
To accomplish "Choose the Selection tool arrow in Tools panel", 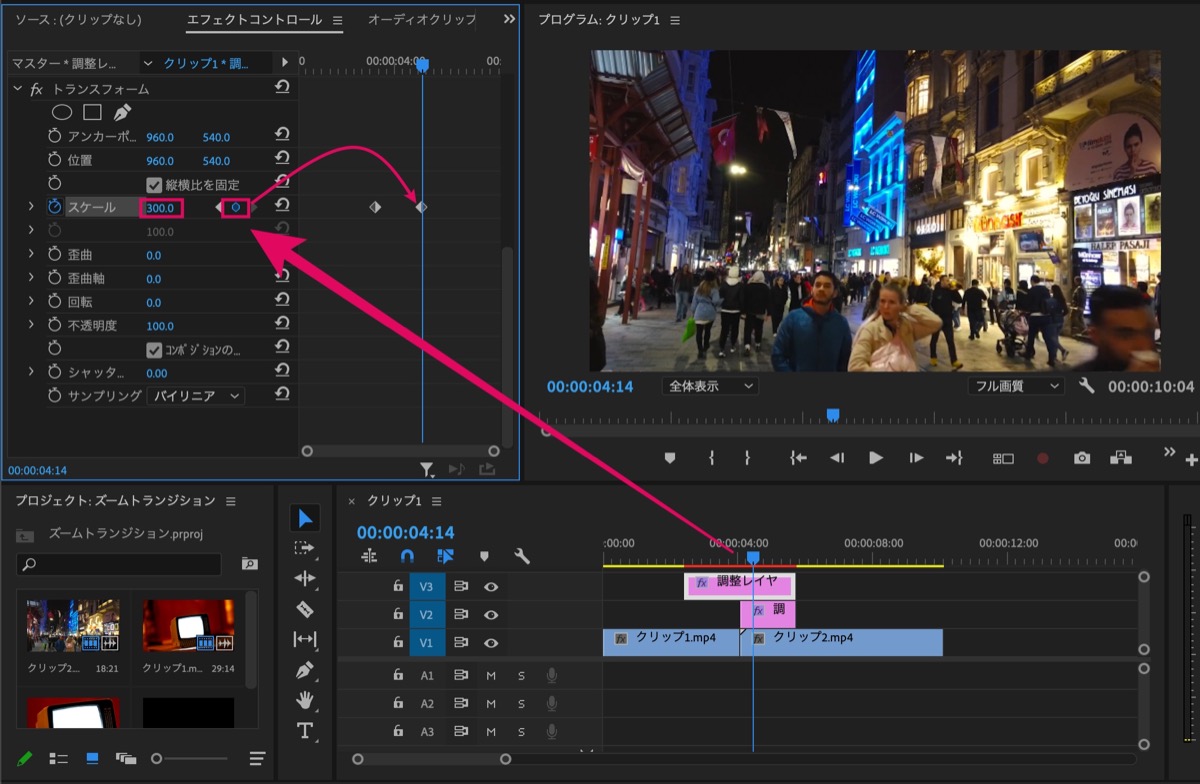I will tap(305, 518).
